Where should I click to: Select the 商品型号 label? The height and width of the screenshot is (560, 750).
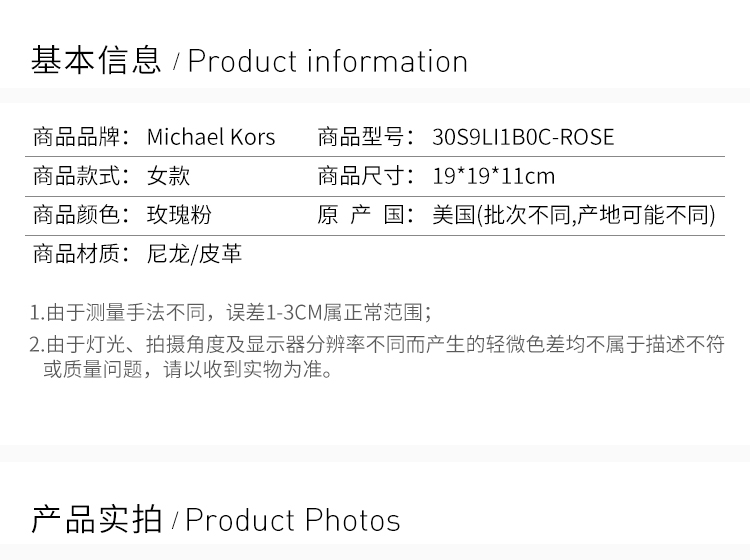pyautogui.click(x=367, y=137)
